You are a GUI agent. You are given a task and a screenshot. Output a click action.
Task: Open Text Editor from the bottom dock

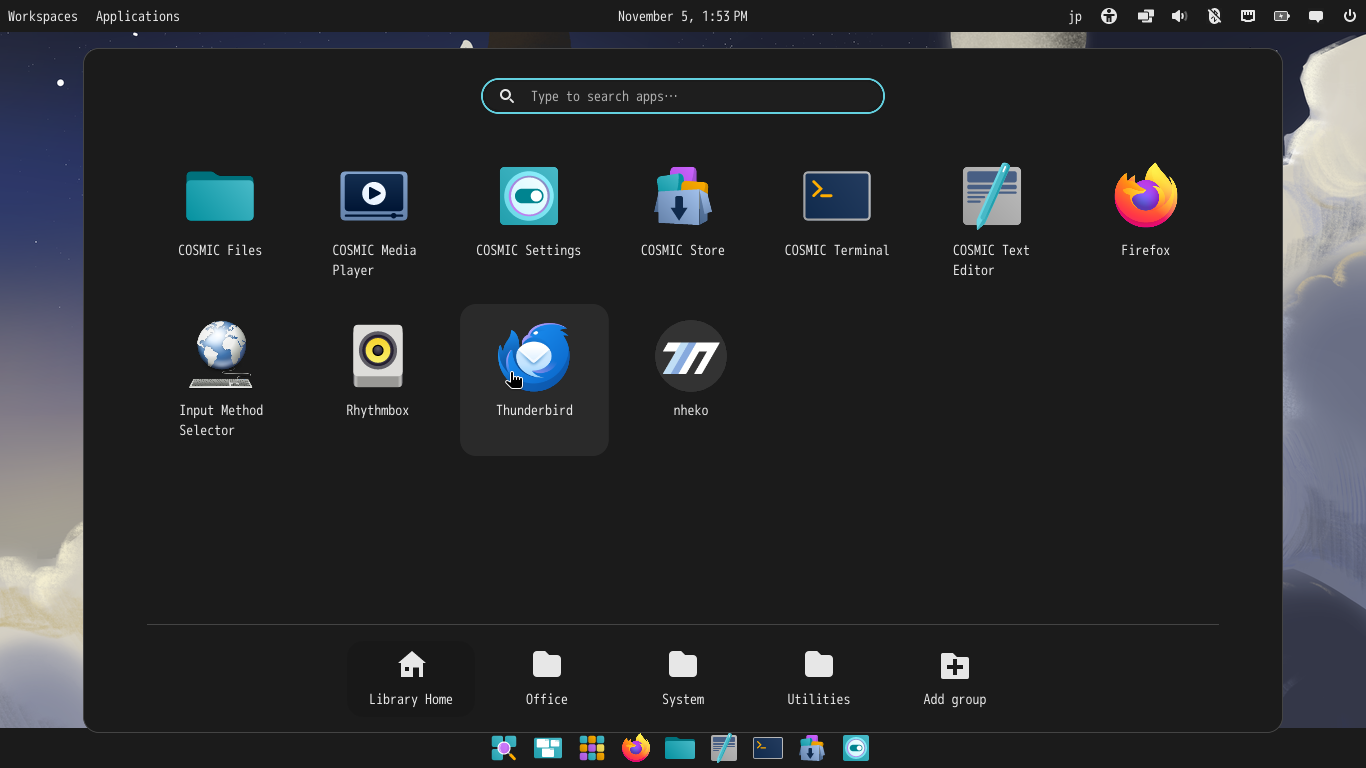(724, 748)
